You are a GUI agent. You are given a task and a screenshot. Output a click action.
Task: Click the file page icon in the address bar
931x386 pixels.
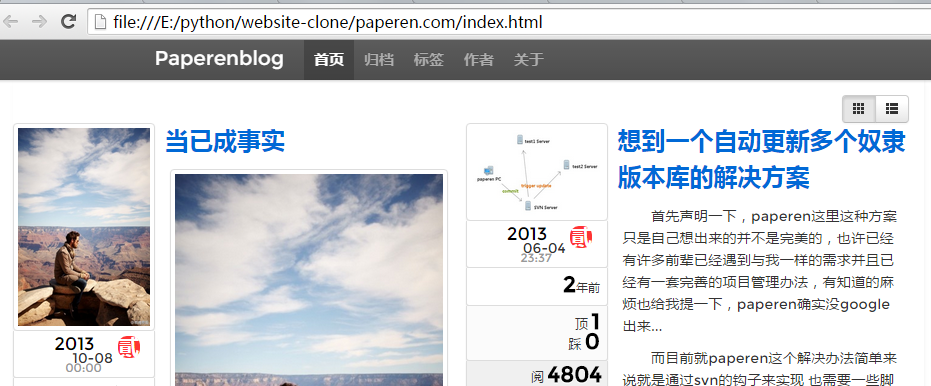click(102, 22)
